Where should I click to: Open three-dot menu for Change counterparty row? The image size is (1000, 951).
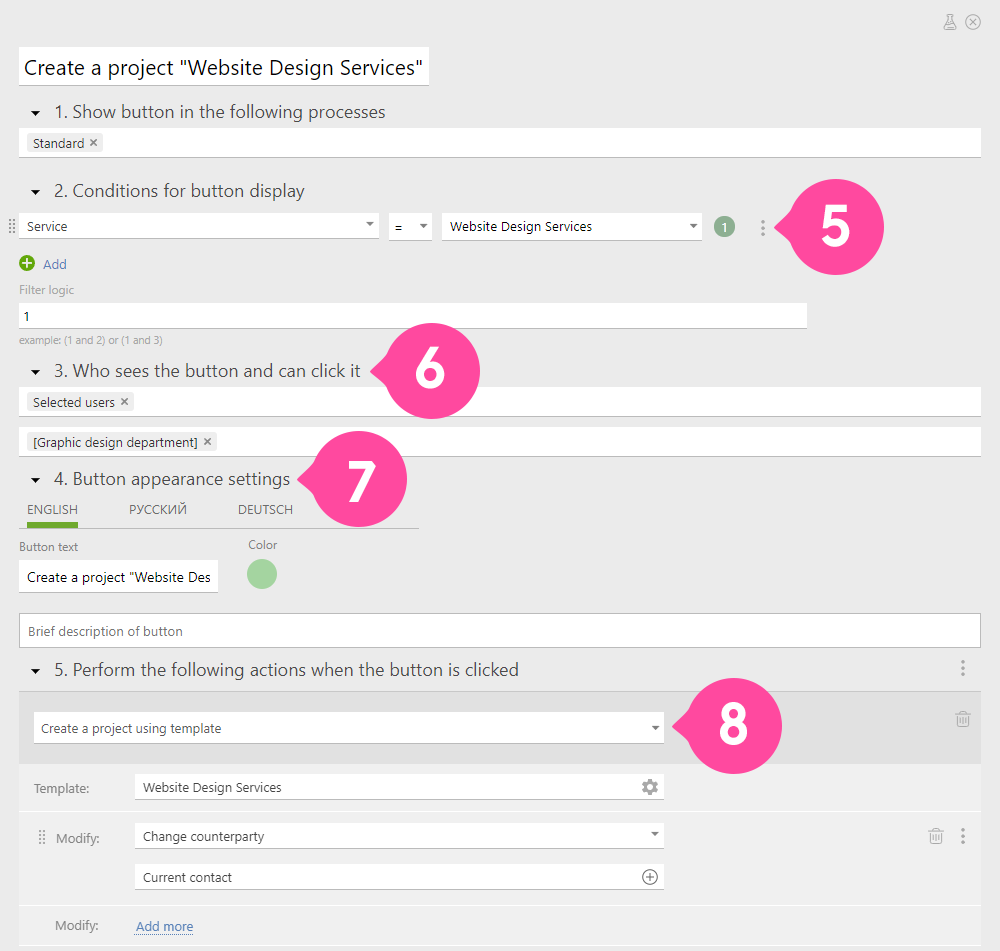point(963,836)
